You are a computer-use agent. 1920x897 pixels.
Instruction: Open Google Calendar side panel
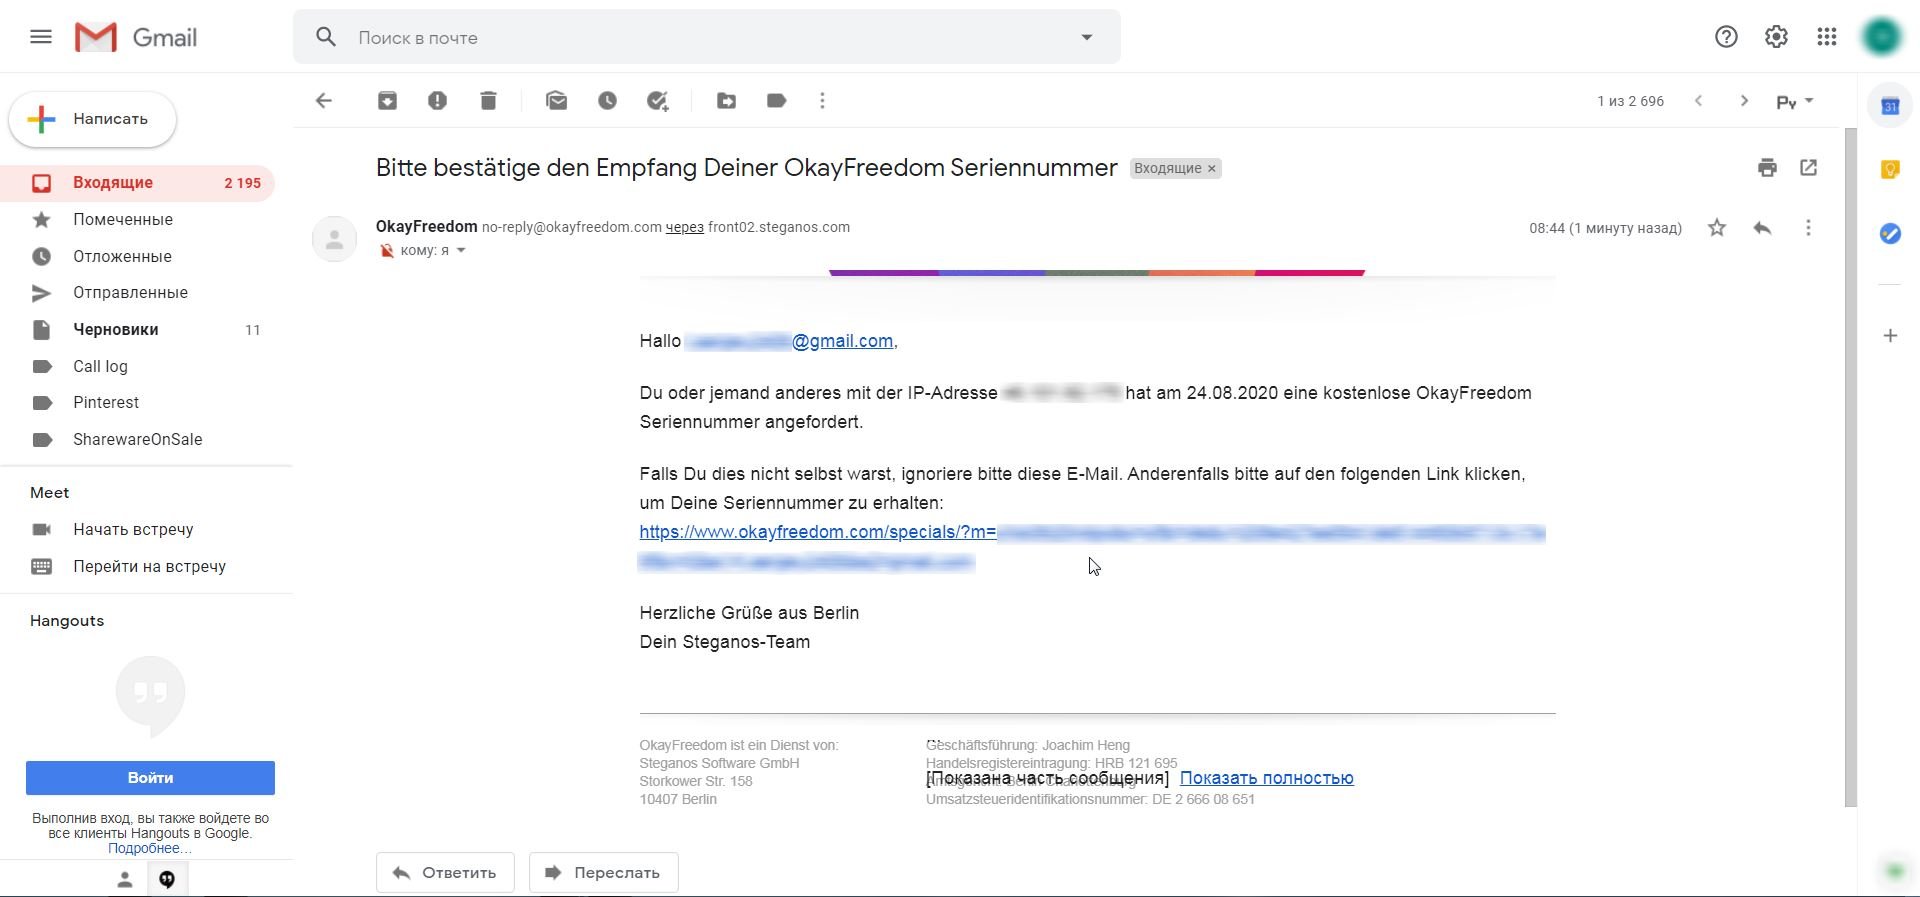coord(1890,106)
